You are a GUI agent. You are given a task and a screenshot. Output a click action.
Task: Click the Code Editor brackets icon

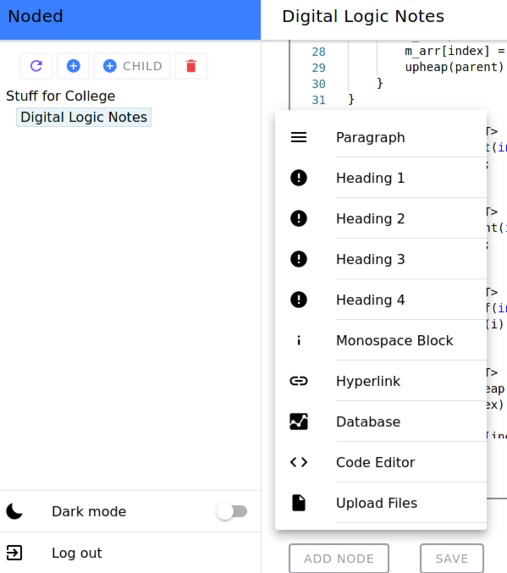[299, 462]
